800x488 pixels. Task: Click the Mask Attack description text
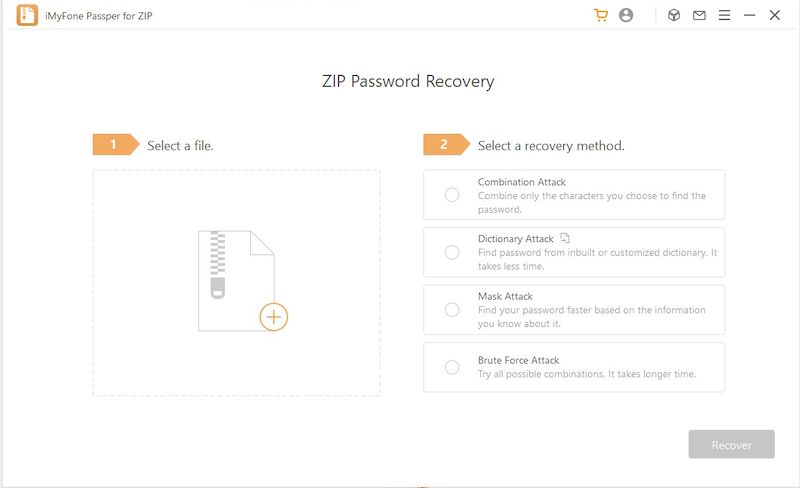point(591,316)
